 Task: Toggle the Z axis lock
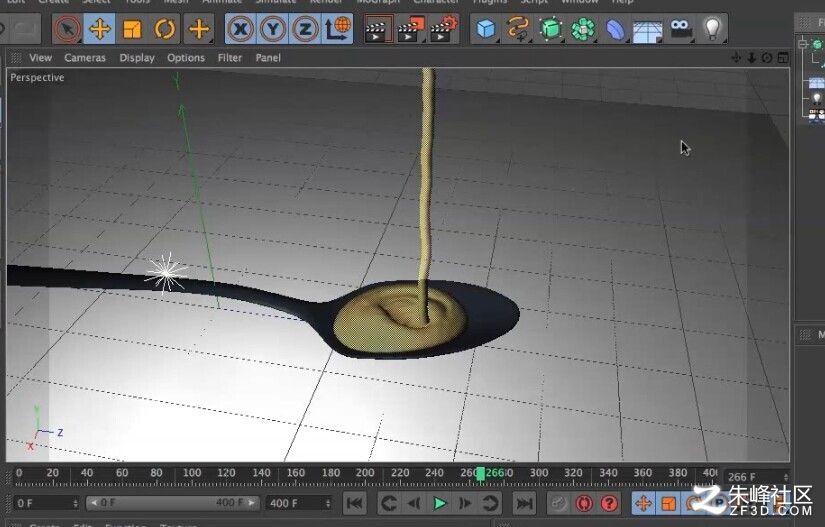(x=305, y=28)
